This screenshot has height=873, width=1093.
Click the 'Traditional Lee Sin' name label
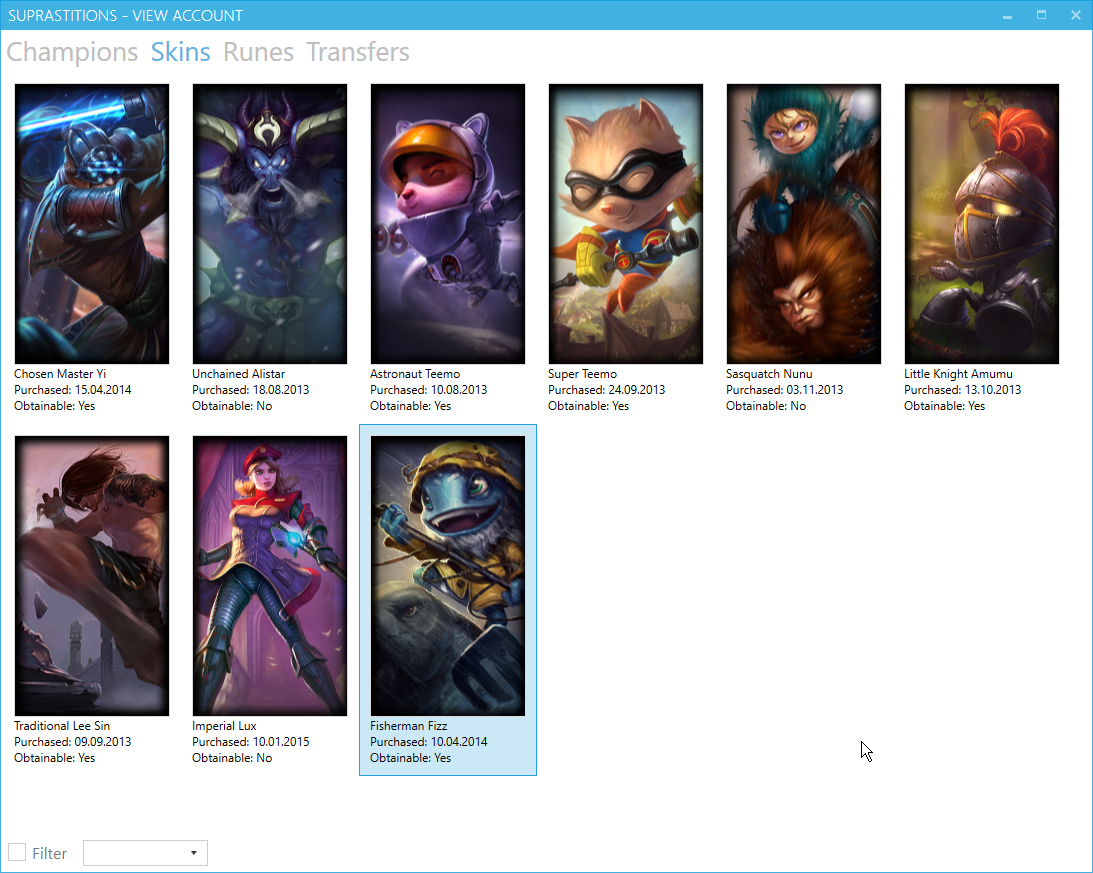(x=62, y=726)
